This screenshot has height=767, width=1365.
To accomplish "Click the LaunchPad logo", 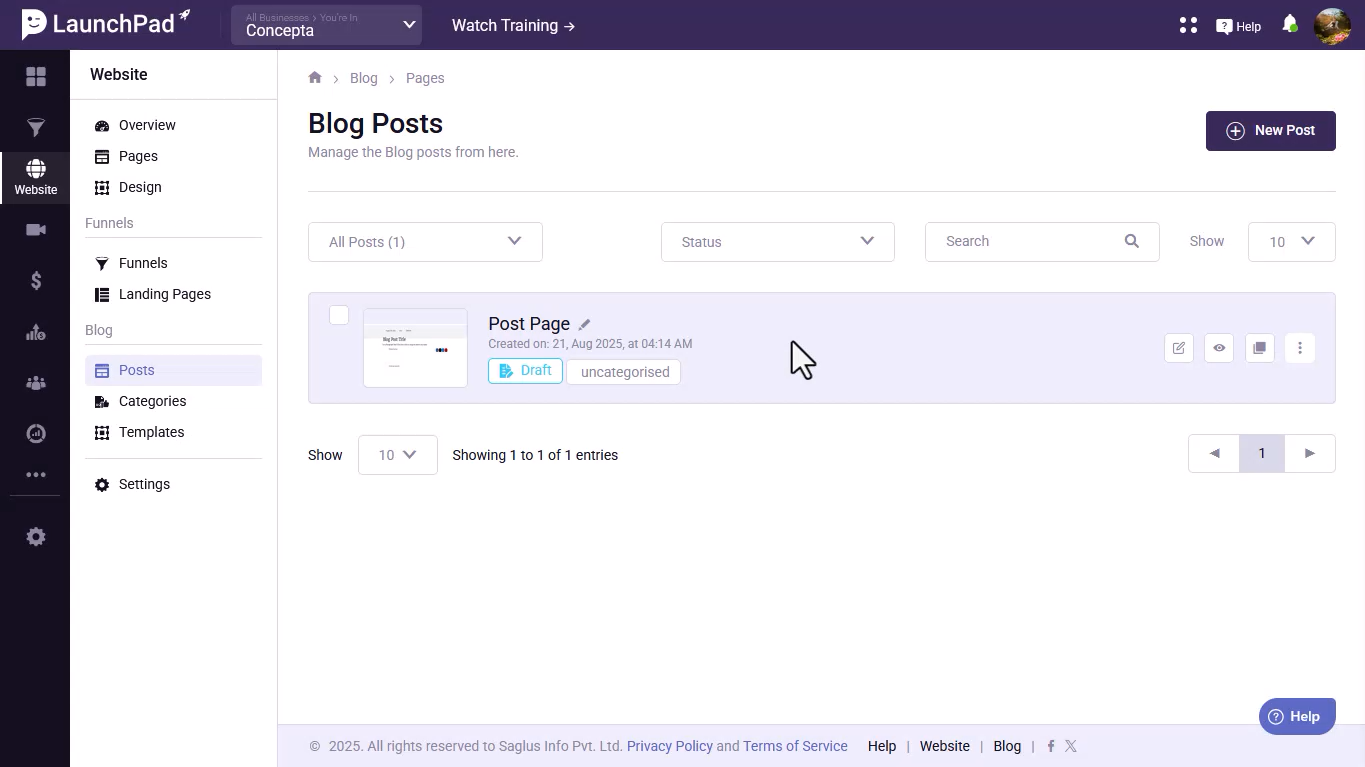I will pos(106,23).
